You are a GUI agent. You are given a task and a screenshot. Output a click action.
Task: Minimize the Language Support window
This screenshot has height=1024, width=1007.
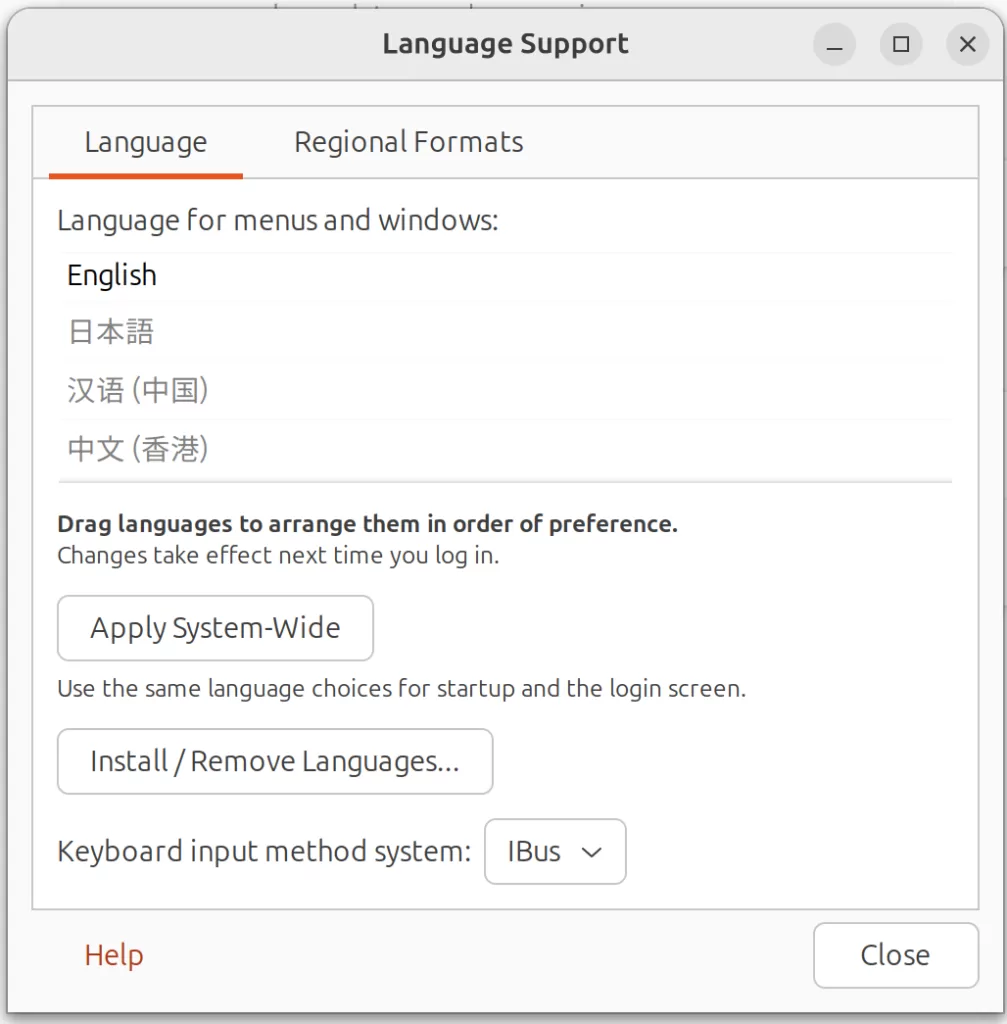click(x=834, y=45)
